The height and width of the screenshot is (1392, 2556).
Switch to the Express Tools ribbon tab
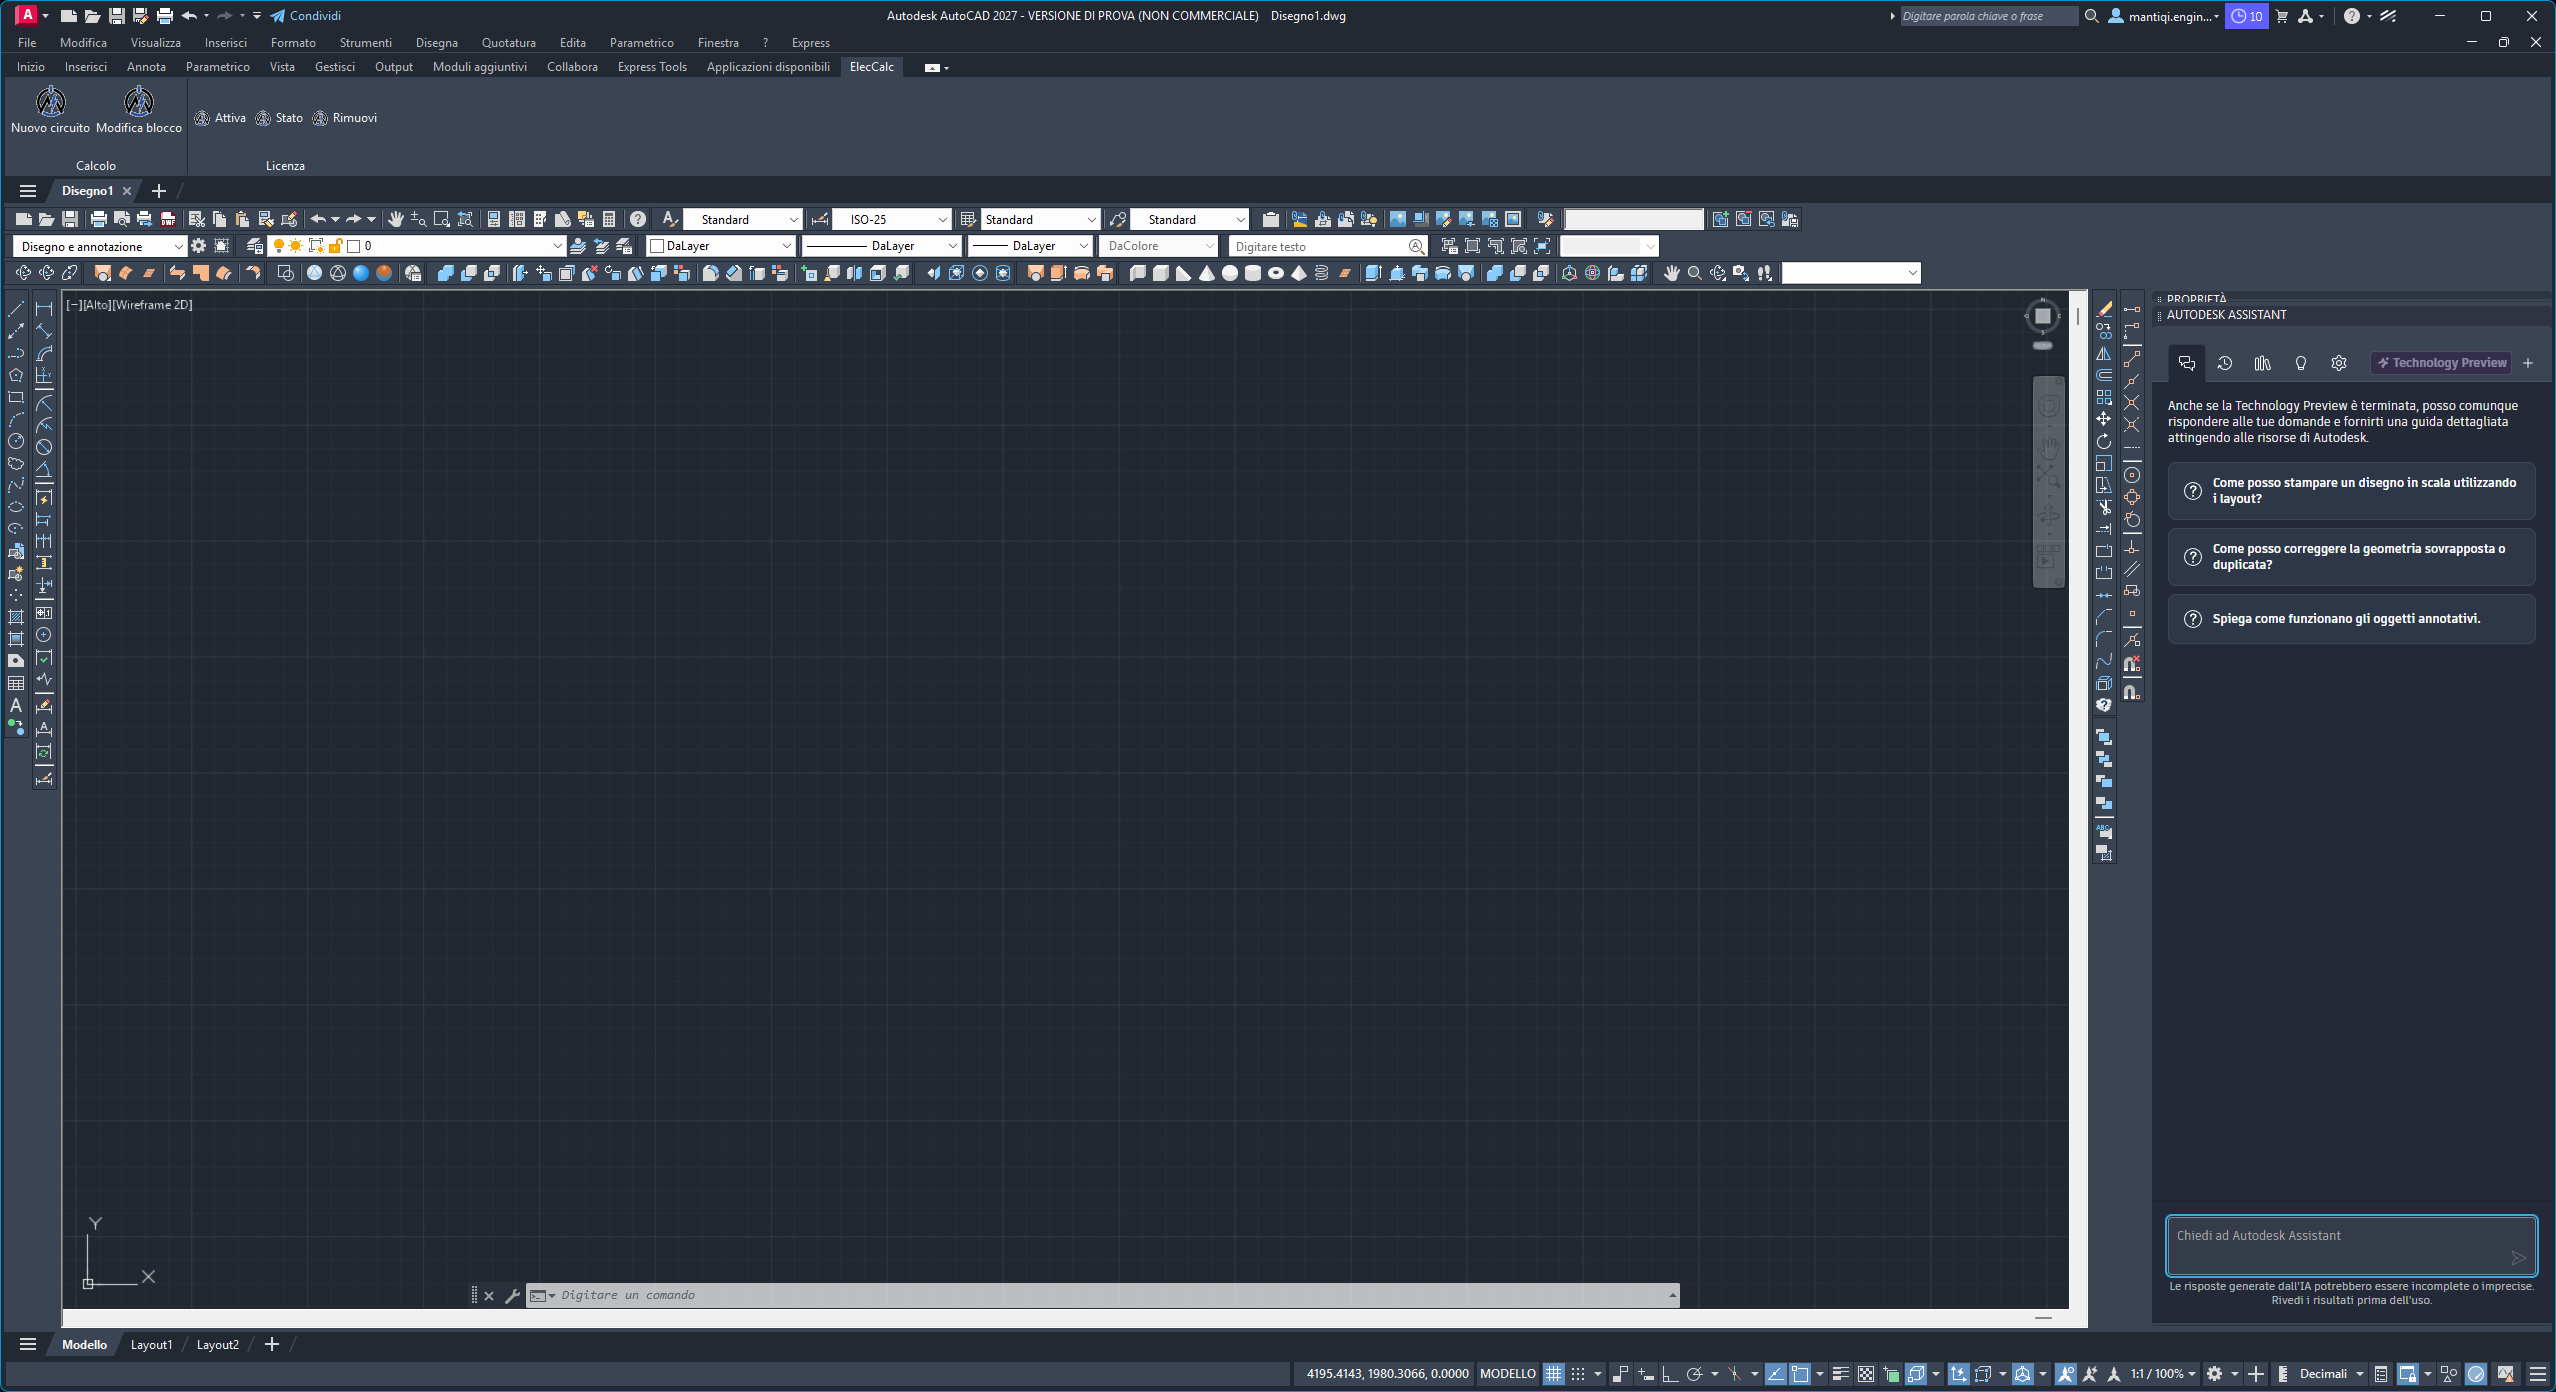click(x=652, y=67)
